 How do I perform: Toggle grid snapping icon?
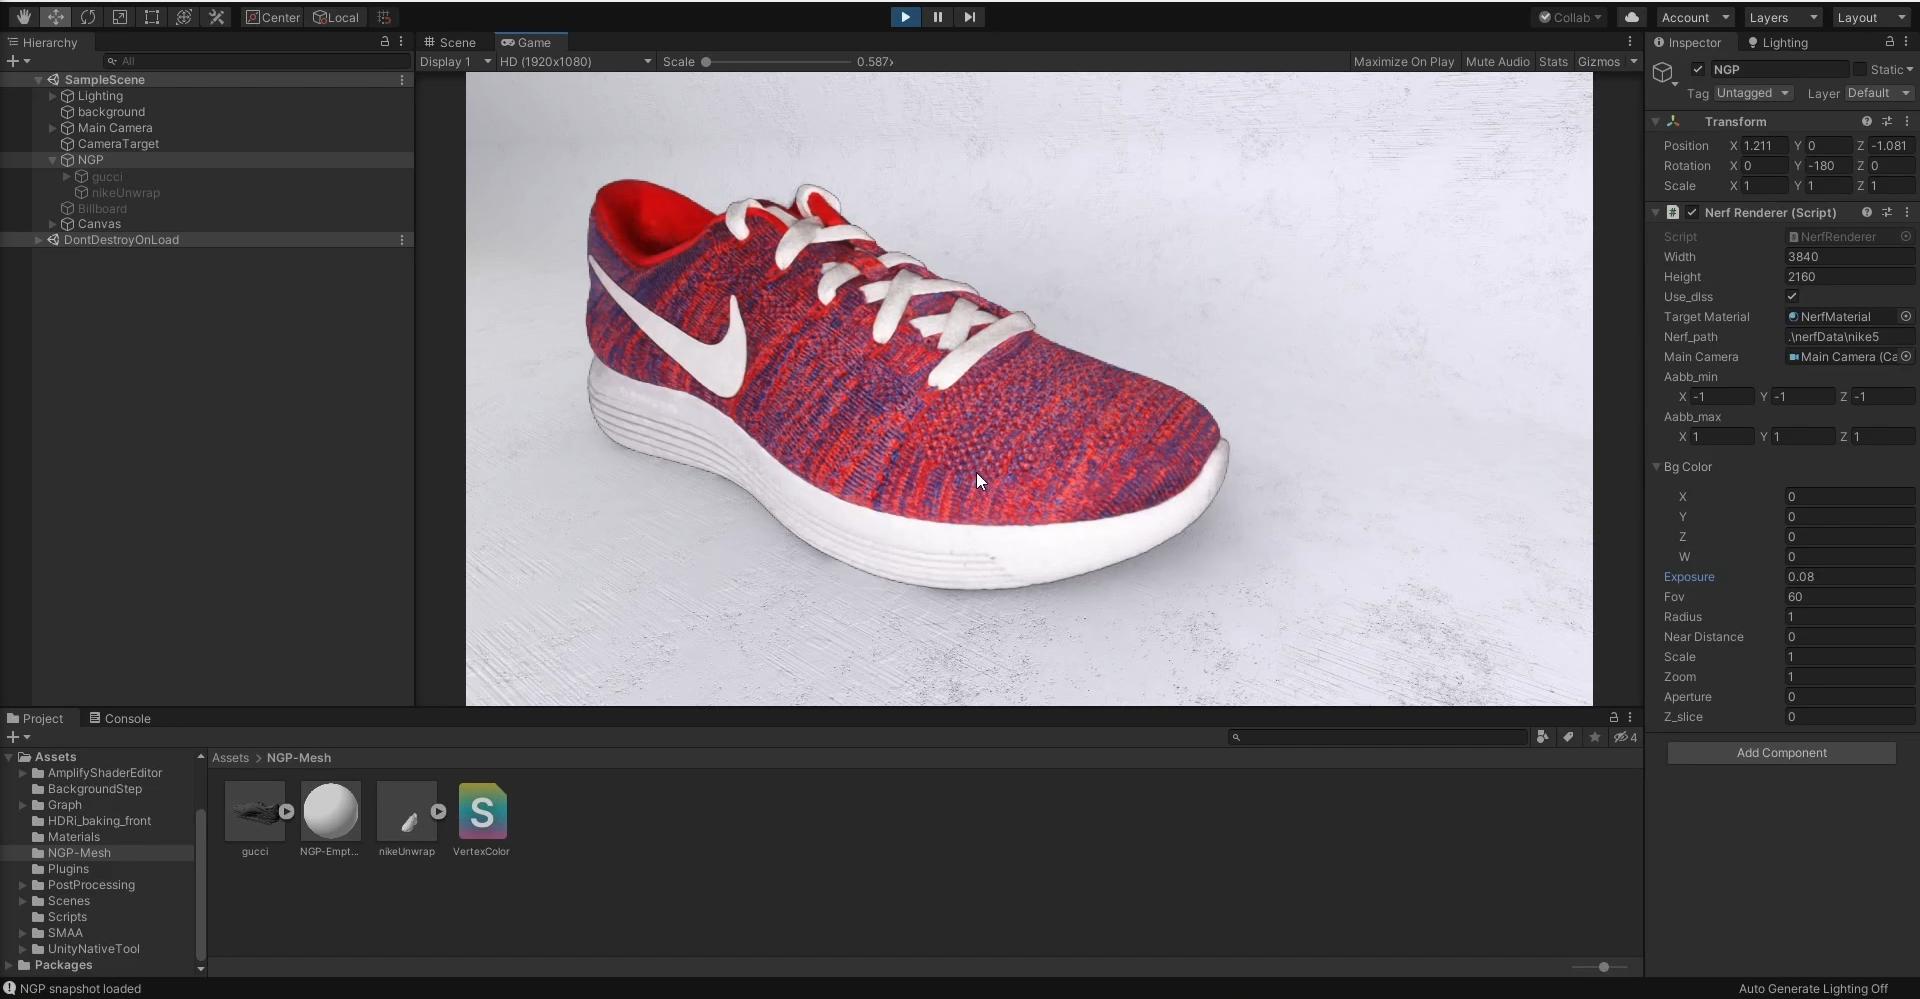click(384, 17)
